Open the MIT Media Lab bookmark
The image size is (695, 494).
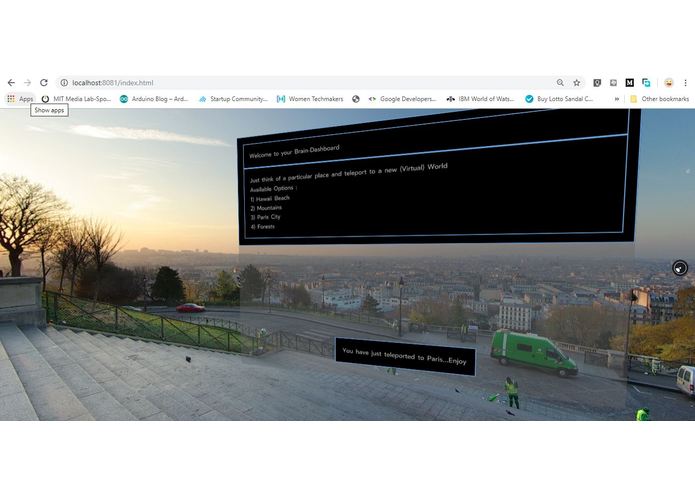pos(76,99)
